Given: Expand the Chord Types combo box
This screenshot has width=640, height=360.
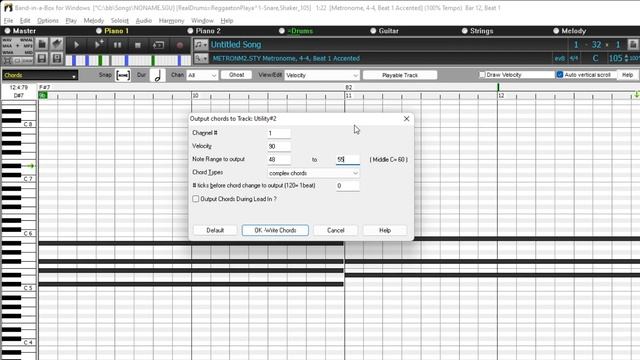Looking at the screenshot, I should (313, 173).
